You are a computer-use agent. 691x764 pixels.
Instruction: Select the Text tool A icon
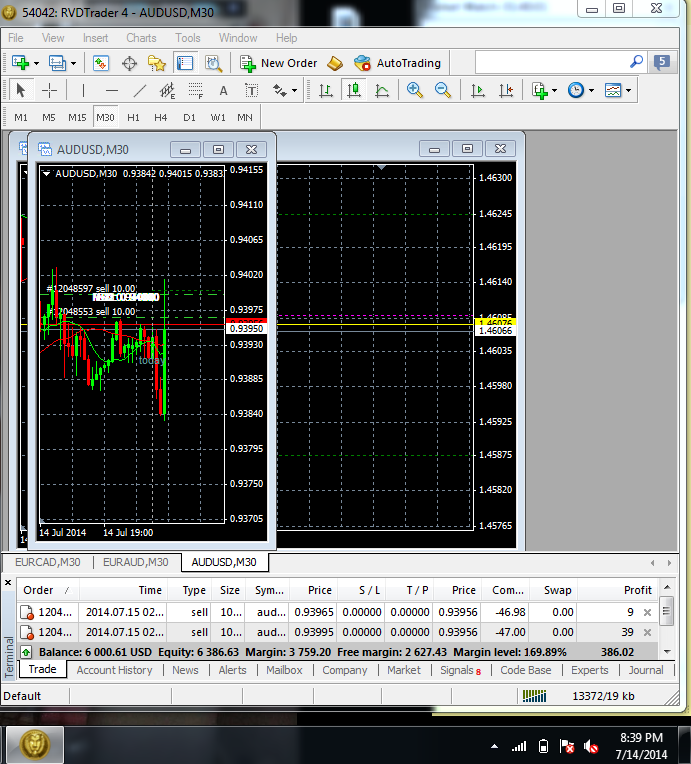tap(223, 91)
